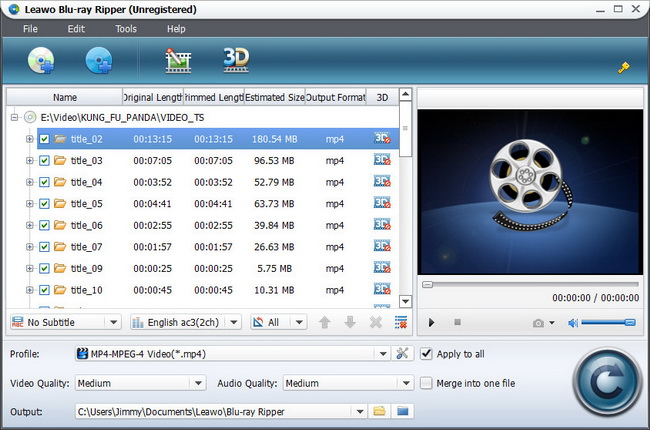Image resolution: width=650 pixels, height=430 pixels.
Task: Play the preview video
Action: [431, 323]
